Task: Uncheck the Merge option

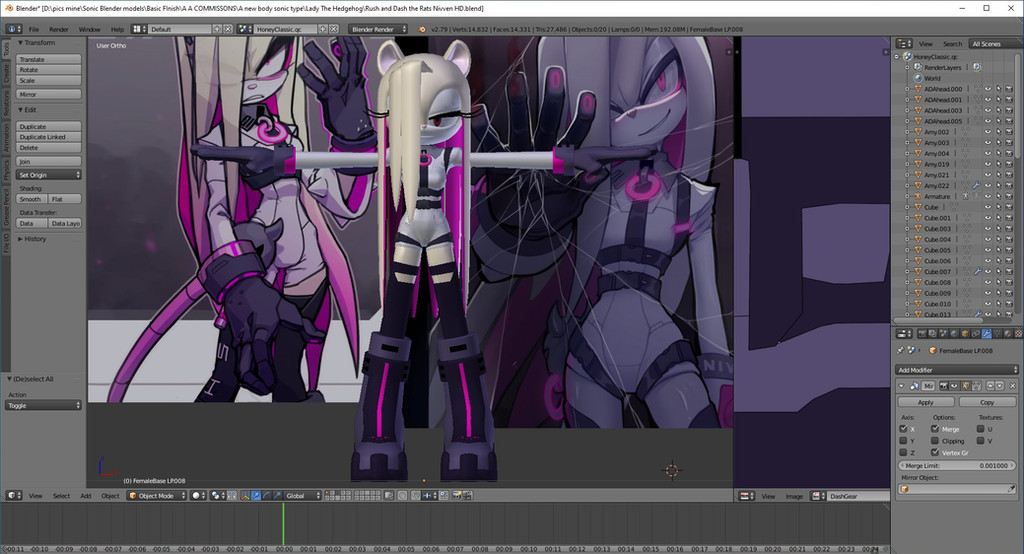Action: pyautogui.click(x=935, y=429)
